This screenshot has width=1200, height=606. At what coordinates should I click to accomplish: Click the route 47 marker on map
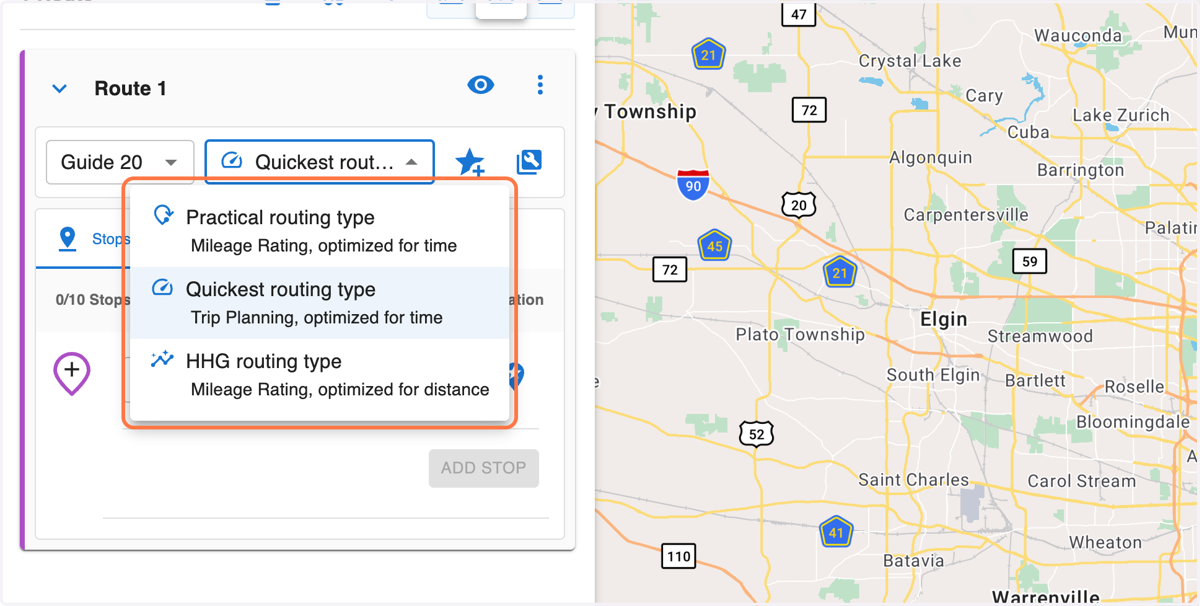(798, 14)
